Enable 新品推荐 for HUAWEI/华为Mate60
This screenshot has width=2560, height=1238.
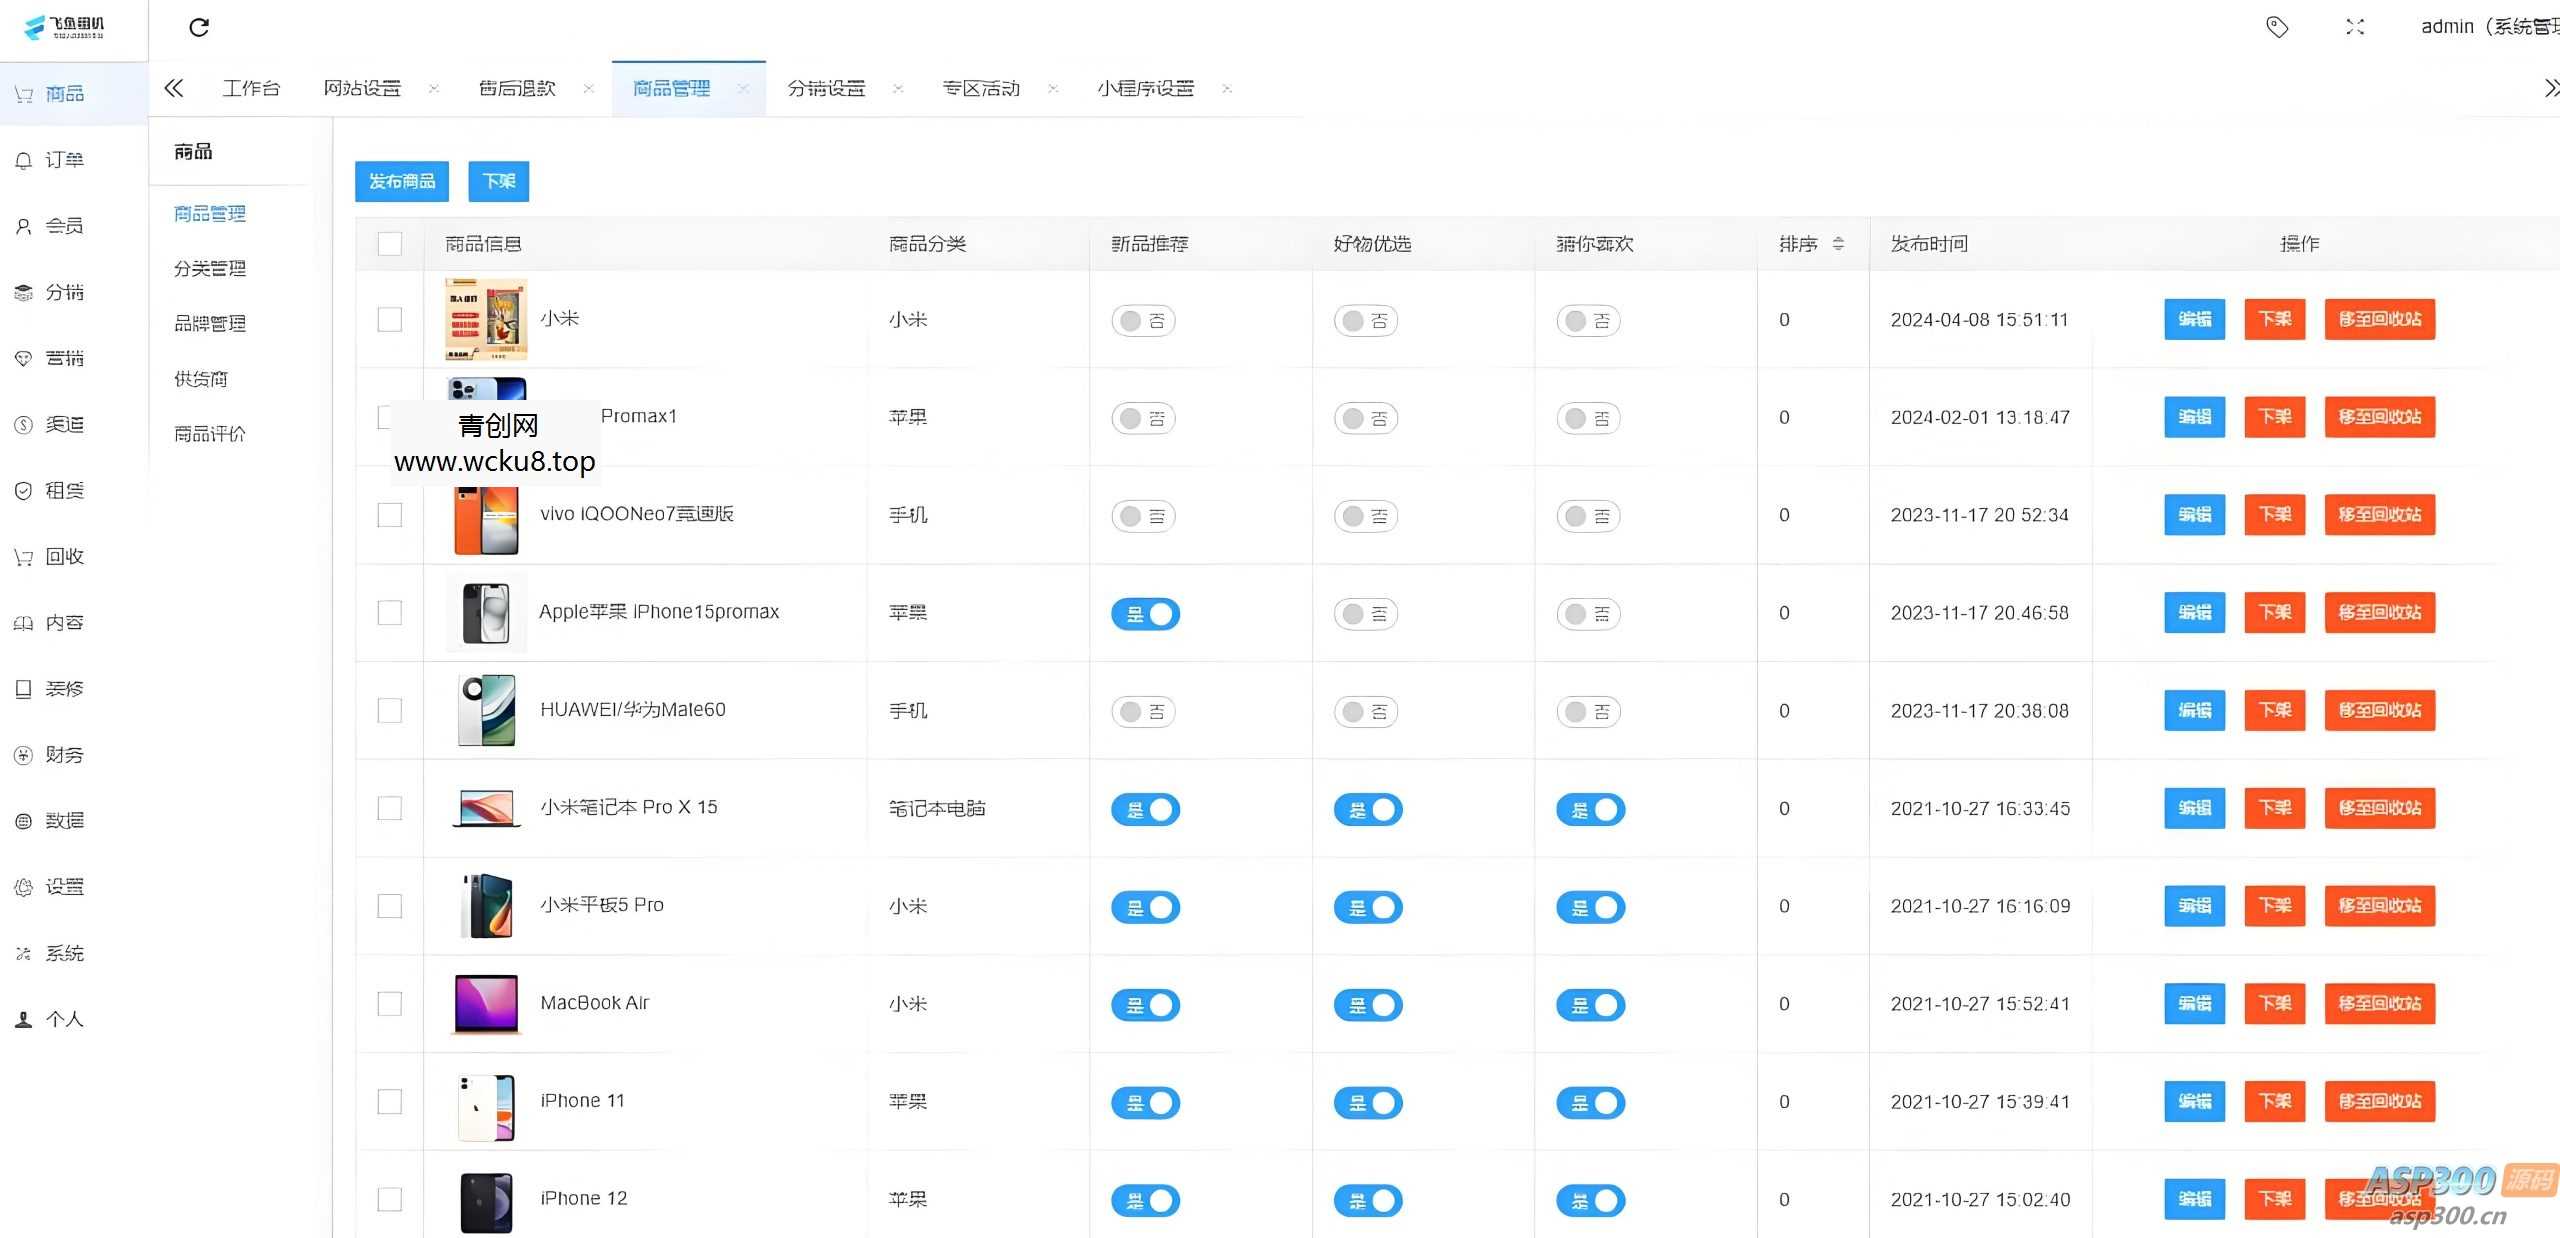pos(1144,711)
